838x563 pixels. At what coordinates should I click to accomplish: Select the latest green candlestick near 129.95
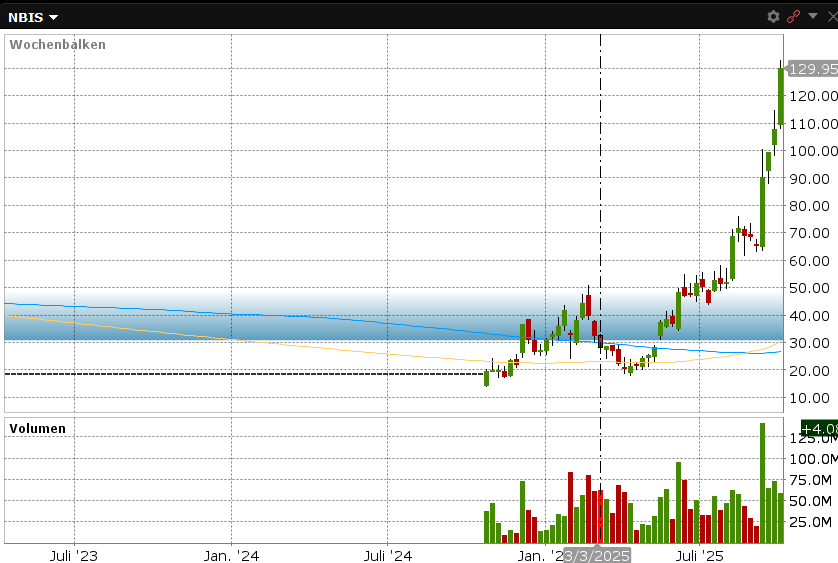click(x=781, y=97)
